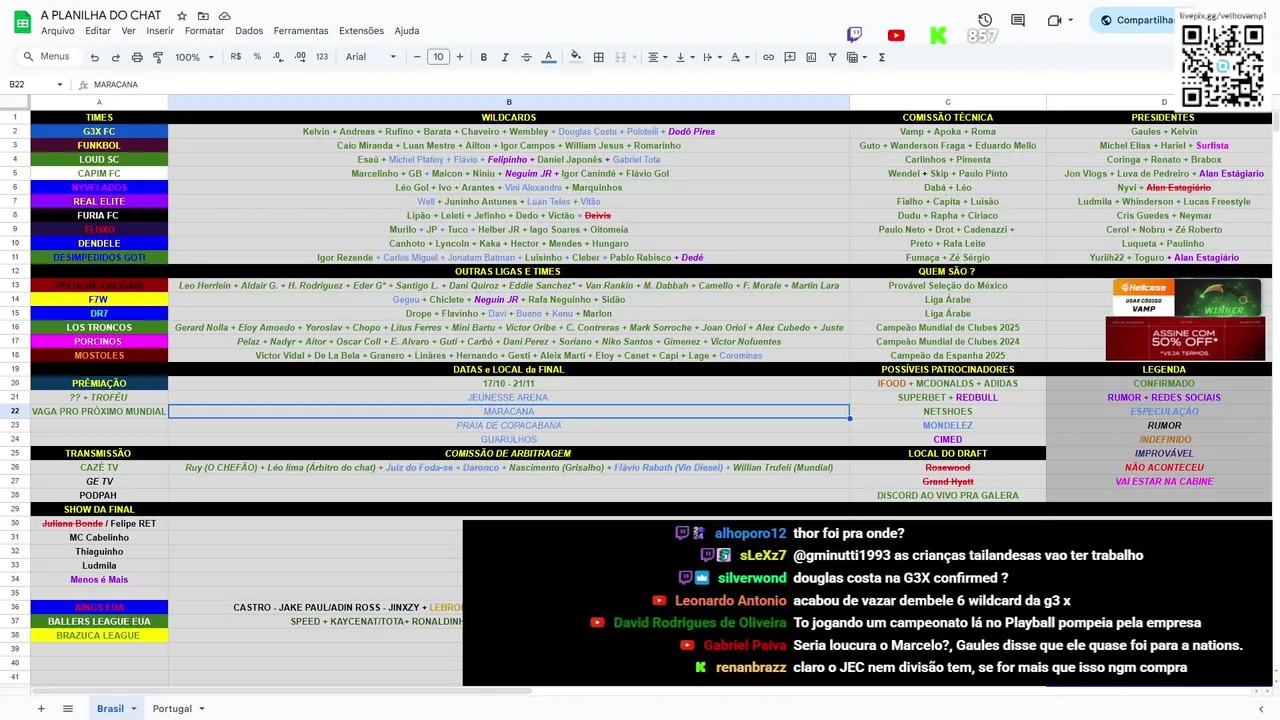Start a Meet call camera icon
The image size is (1280, 720).
(x=1054, y=20)
